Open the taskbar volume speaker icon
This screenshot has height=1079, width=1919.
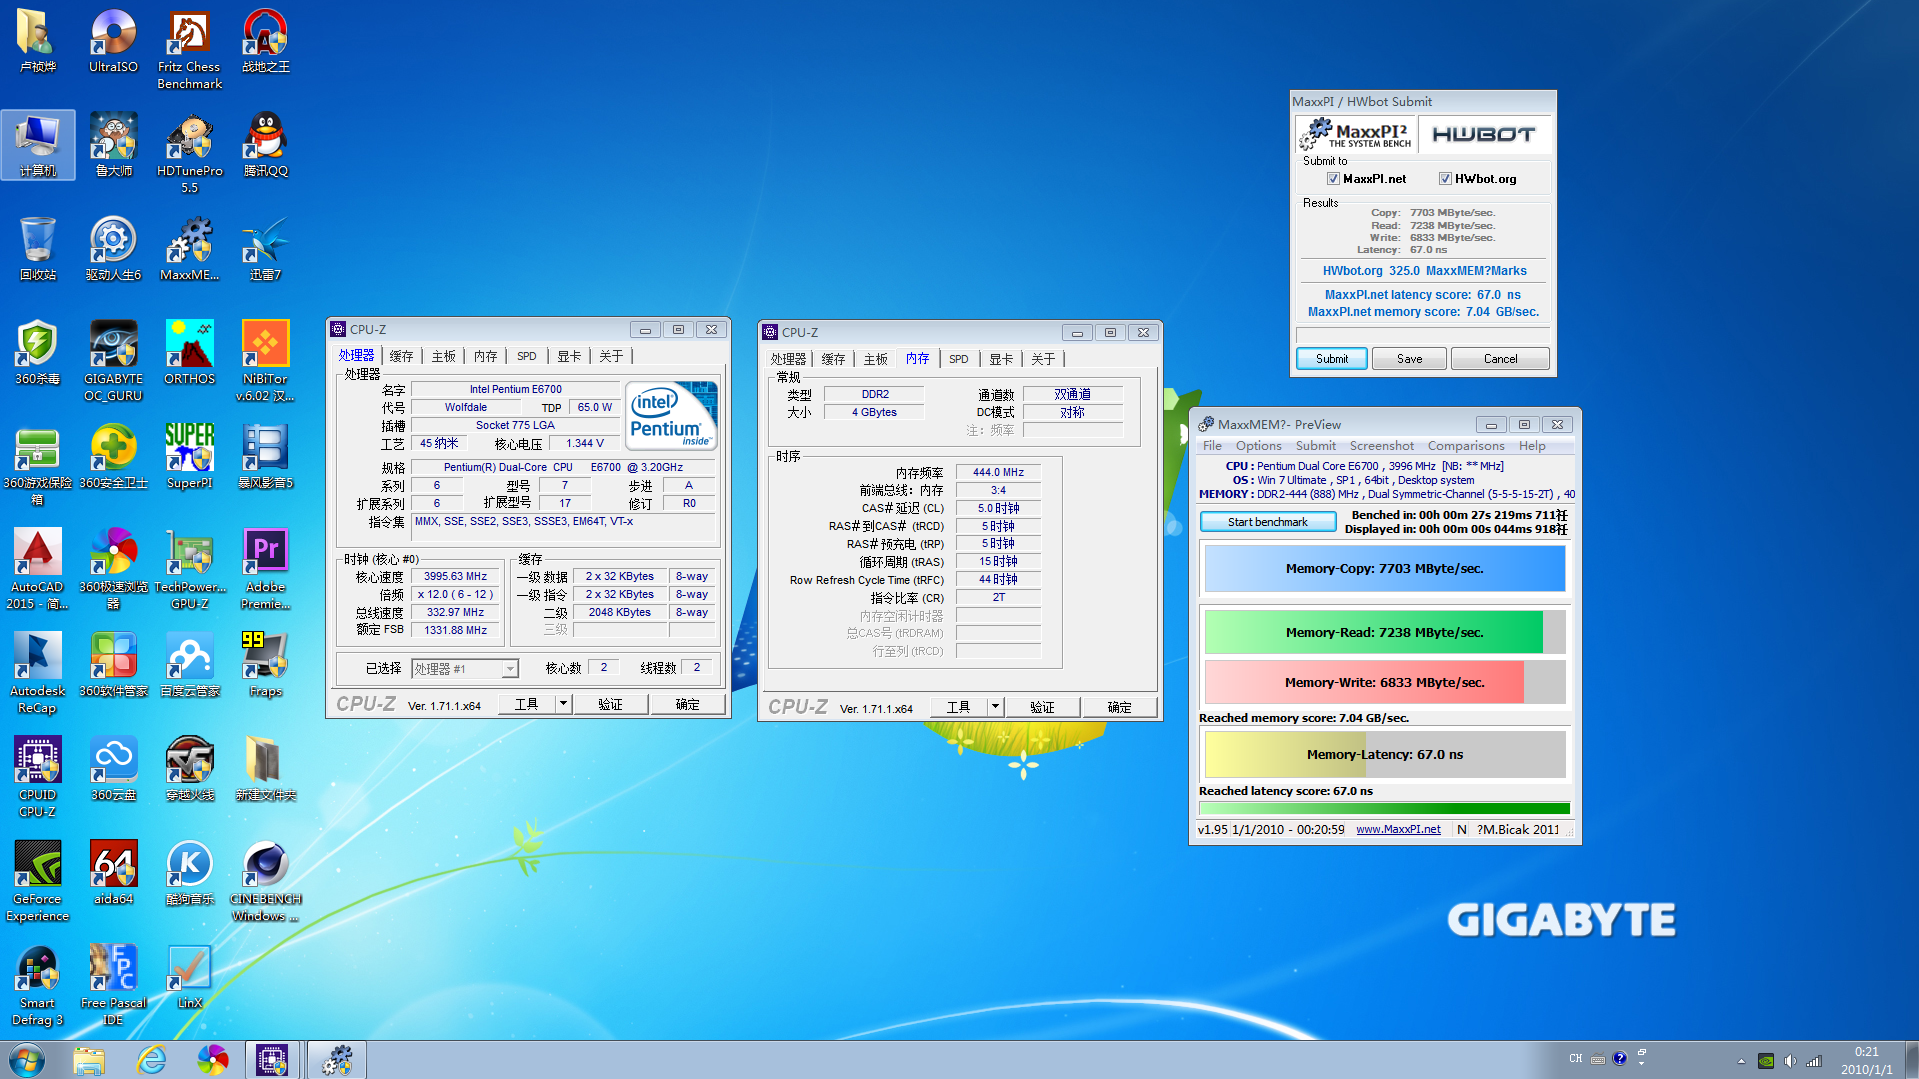click(x=1789, y=1061)
